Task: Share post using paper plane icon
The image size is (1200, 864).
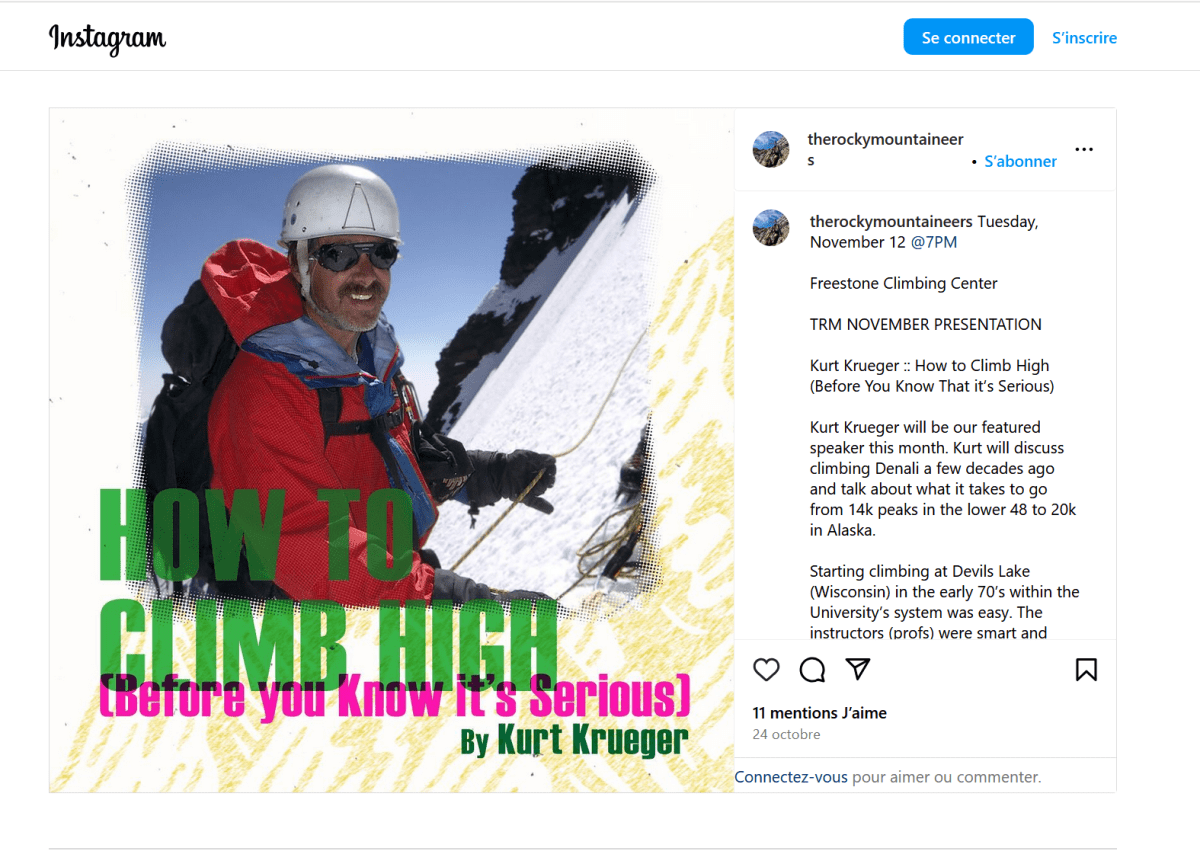Action: click(x=858, y=669)
